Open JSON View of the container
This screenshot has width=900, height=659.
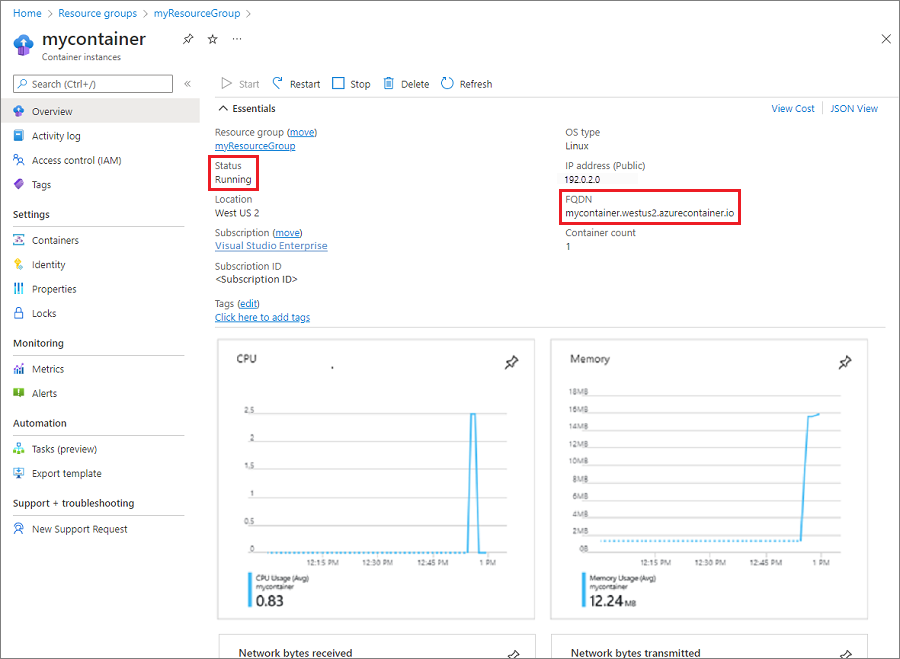(853, 108)
